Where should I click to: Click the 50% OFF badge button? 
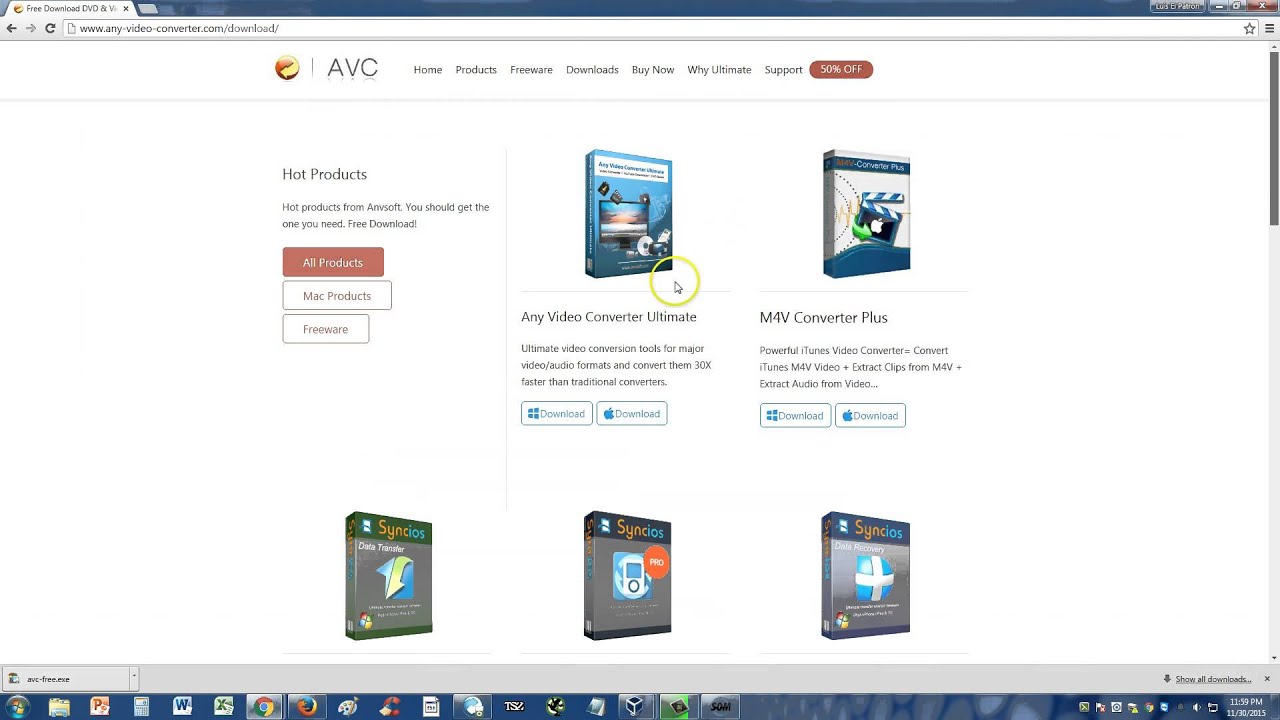tap(841, 69)
